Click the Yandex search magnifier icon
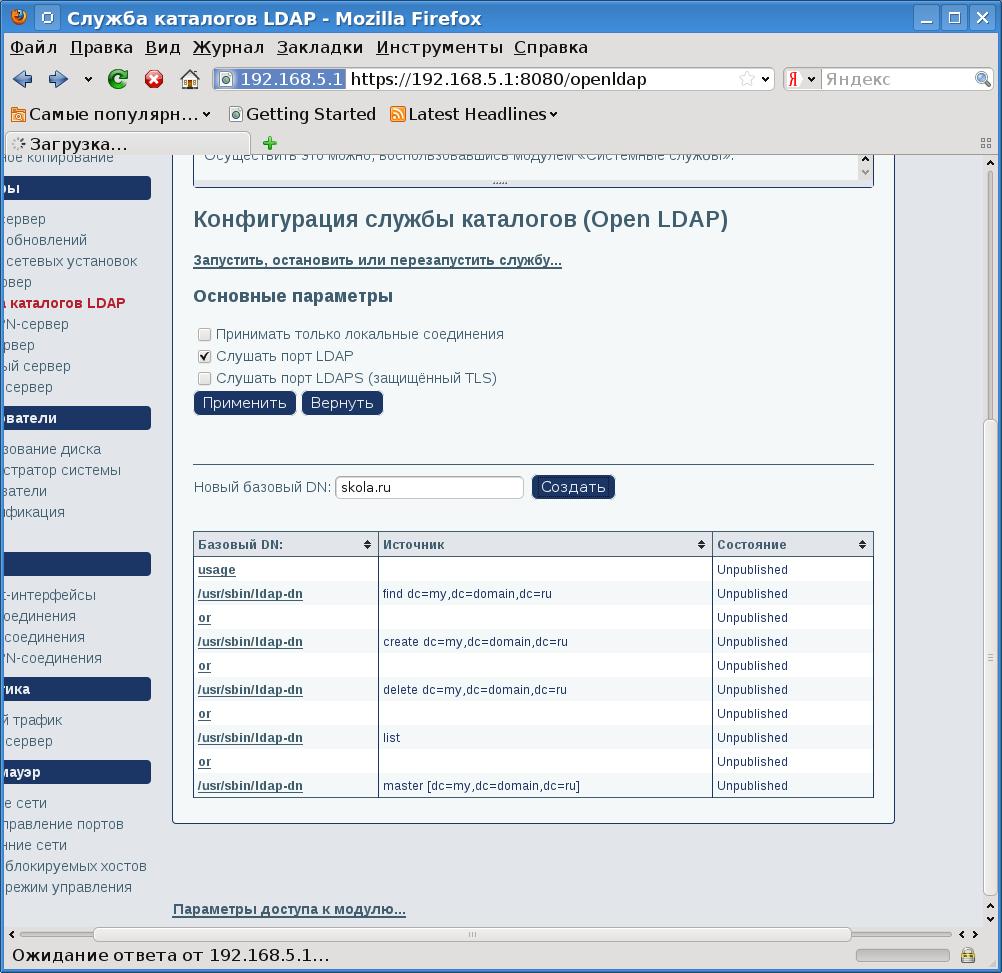This screenshot has height=973, width=1002. coord(983,79)
